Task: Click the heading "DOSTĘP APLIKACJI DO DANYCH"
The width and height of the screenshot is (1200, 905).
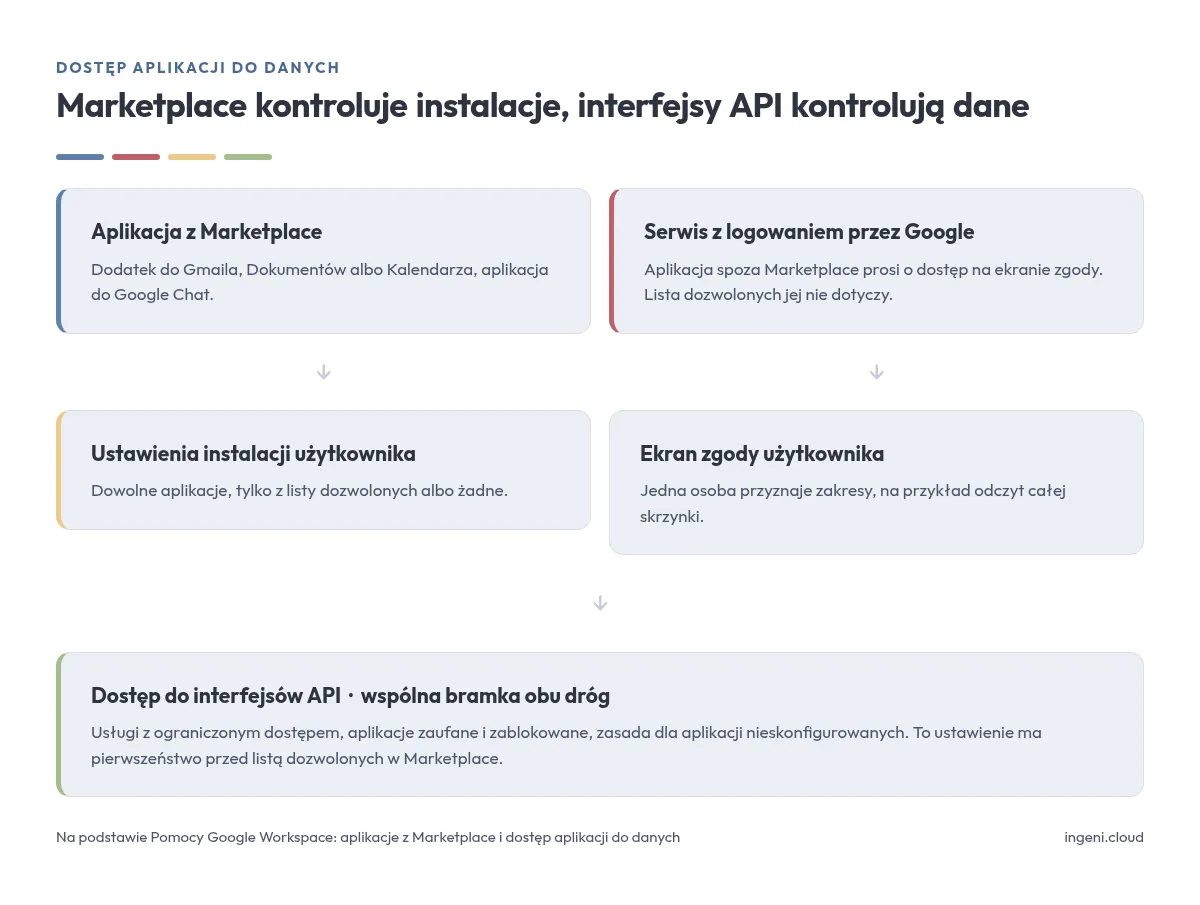Action: [x=198, y=68]
